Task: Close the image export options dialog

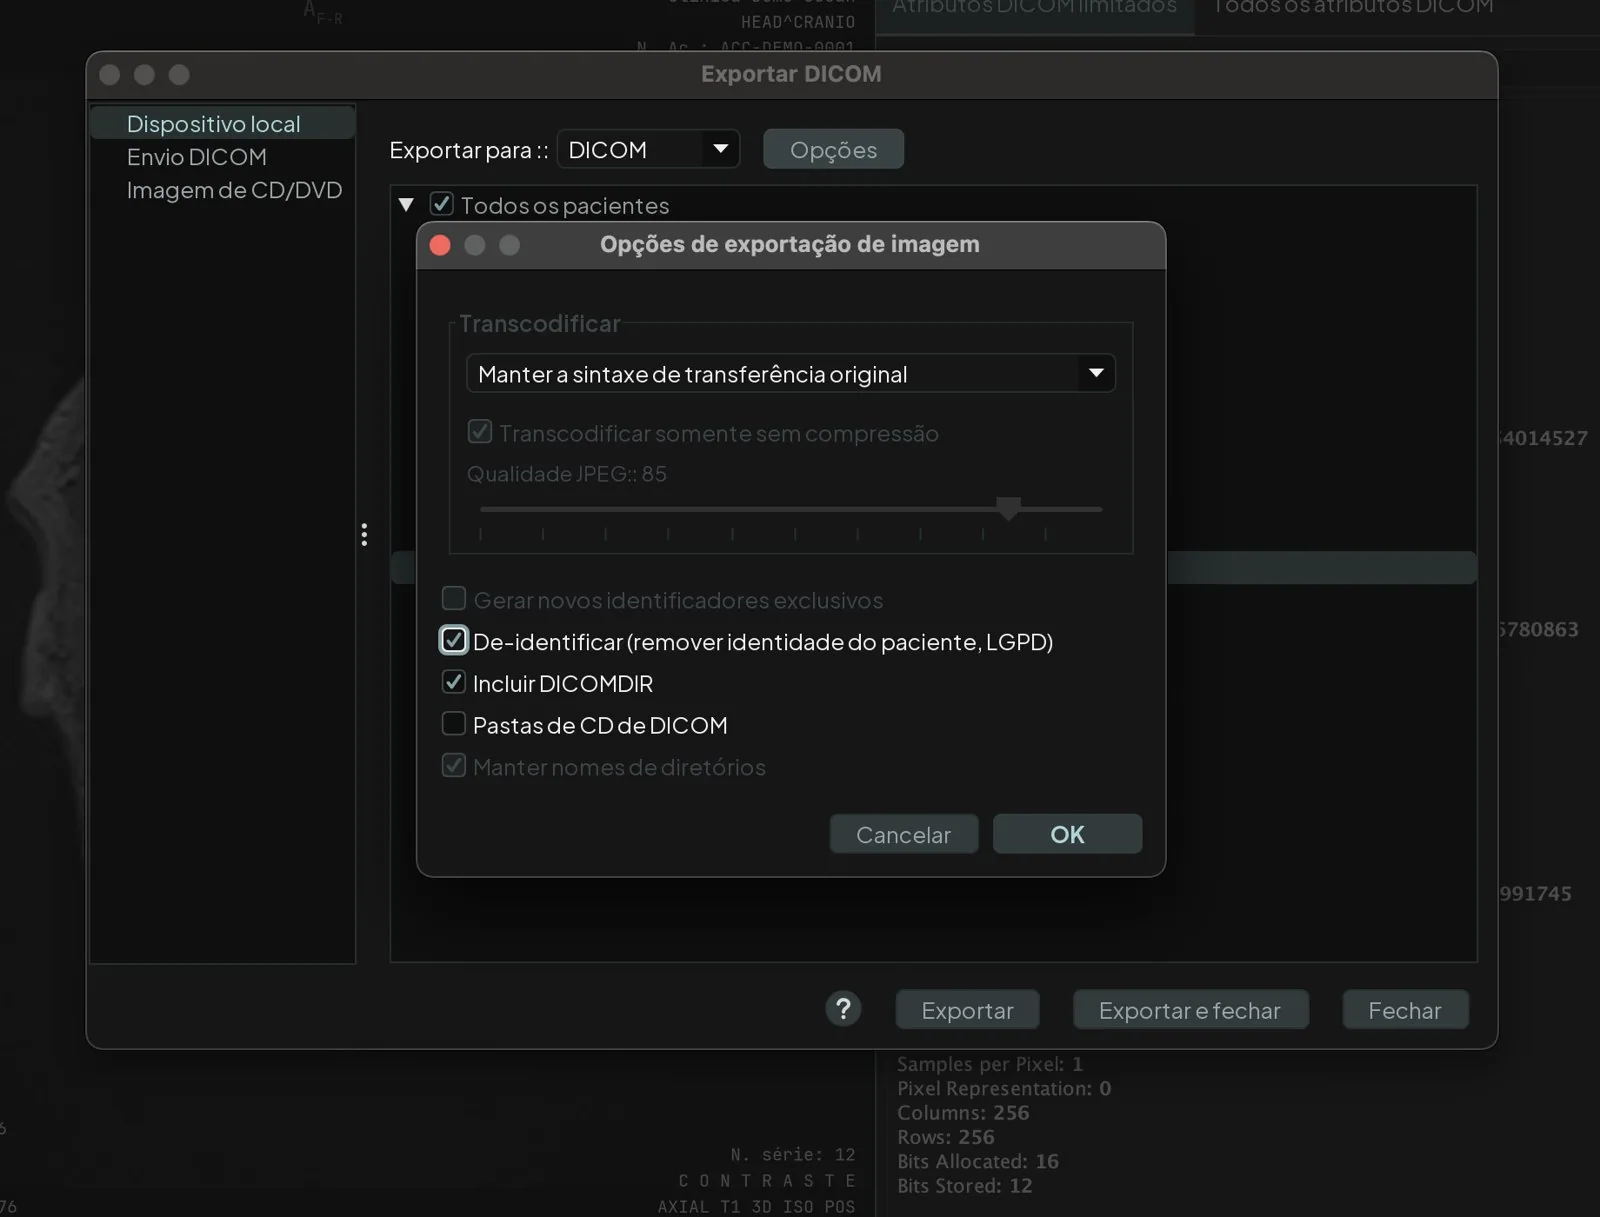Action: (440, 245)
